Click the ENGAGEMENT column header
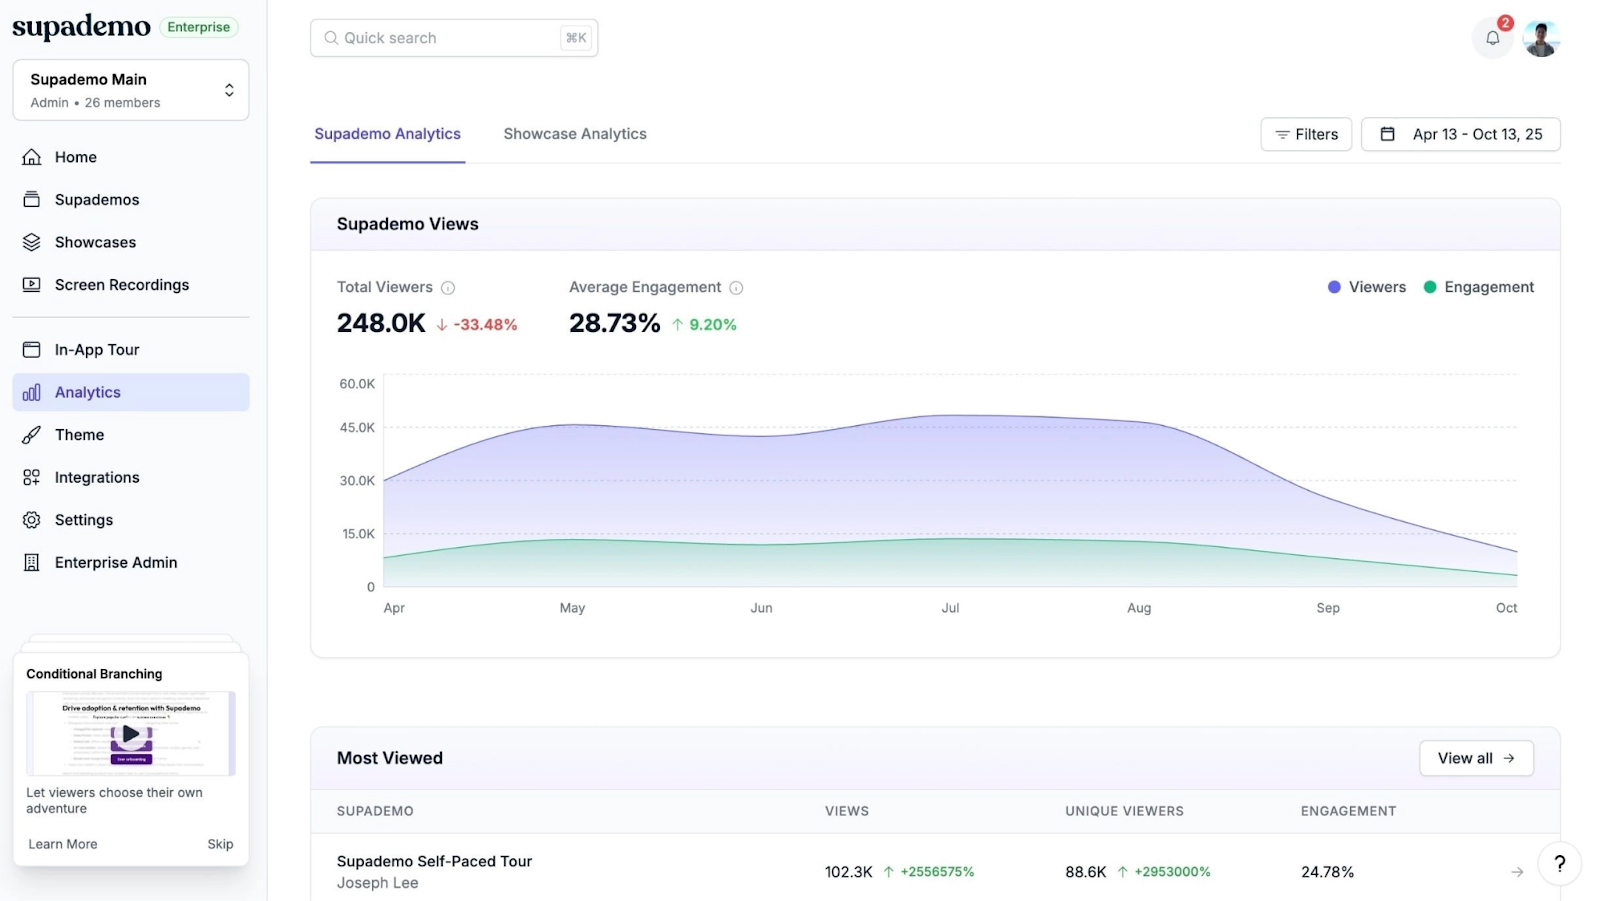1600x901 pixels. pyautogui.click(x=1348, y=811)
